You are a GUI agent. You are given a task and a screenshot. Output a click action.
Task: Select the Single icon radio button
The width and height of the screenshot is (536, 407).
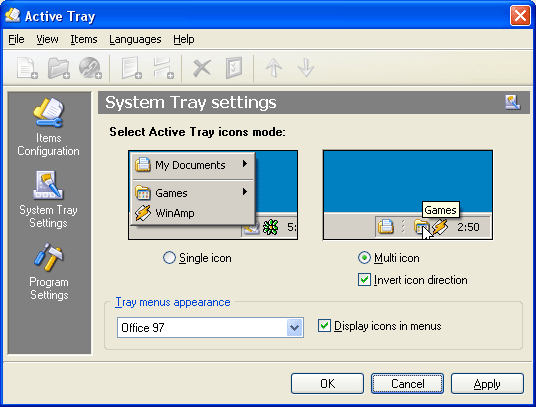tap(169, 258)
